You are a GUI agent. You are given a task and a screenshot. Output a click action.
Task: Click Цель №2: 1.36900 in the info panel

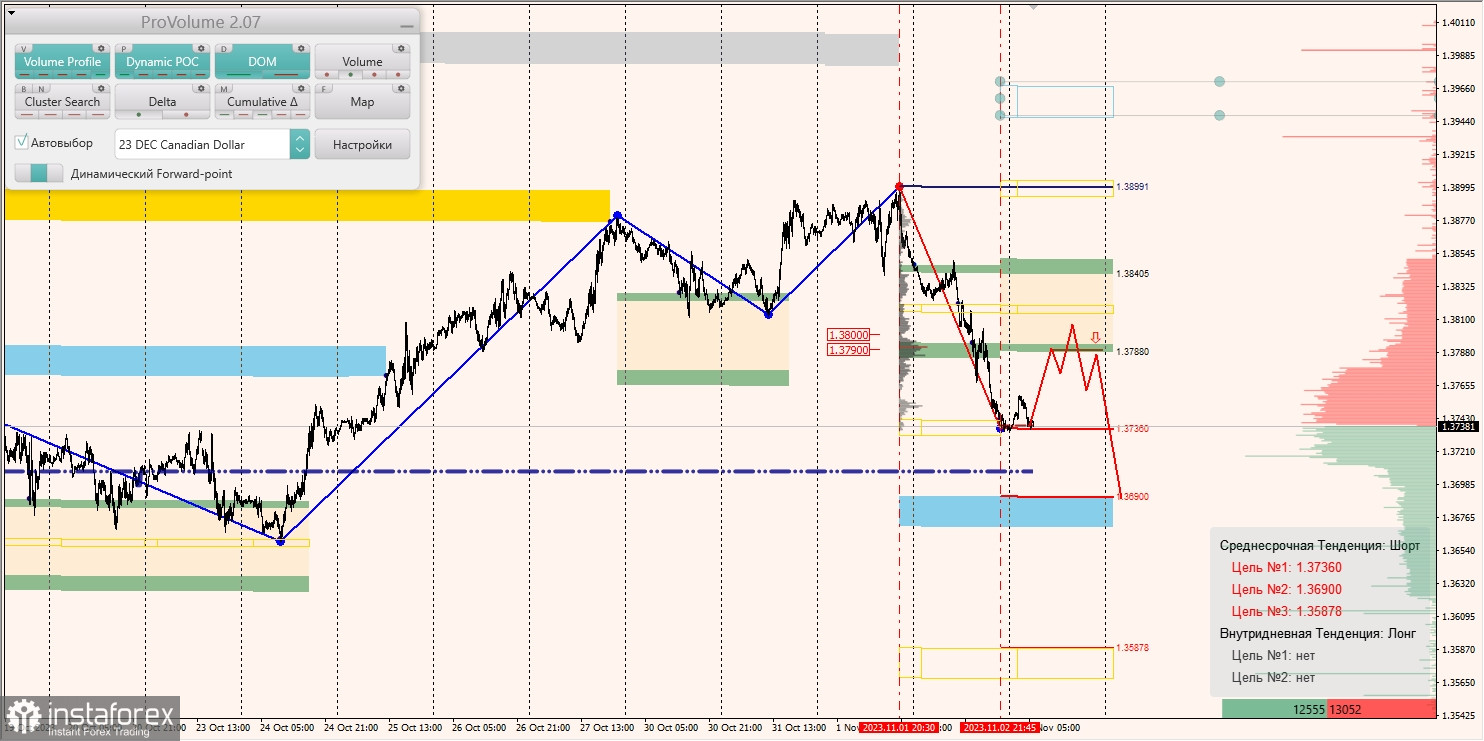point(1286,589)
